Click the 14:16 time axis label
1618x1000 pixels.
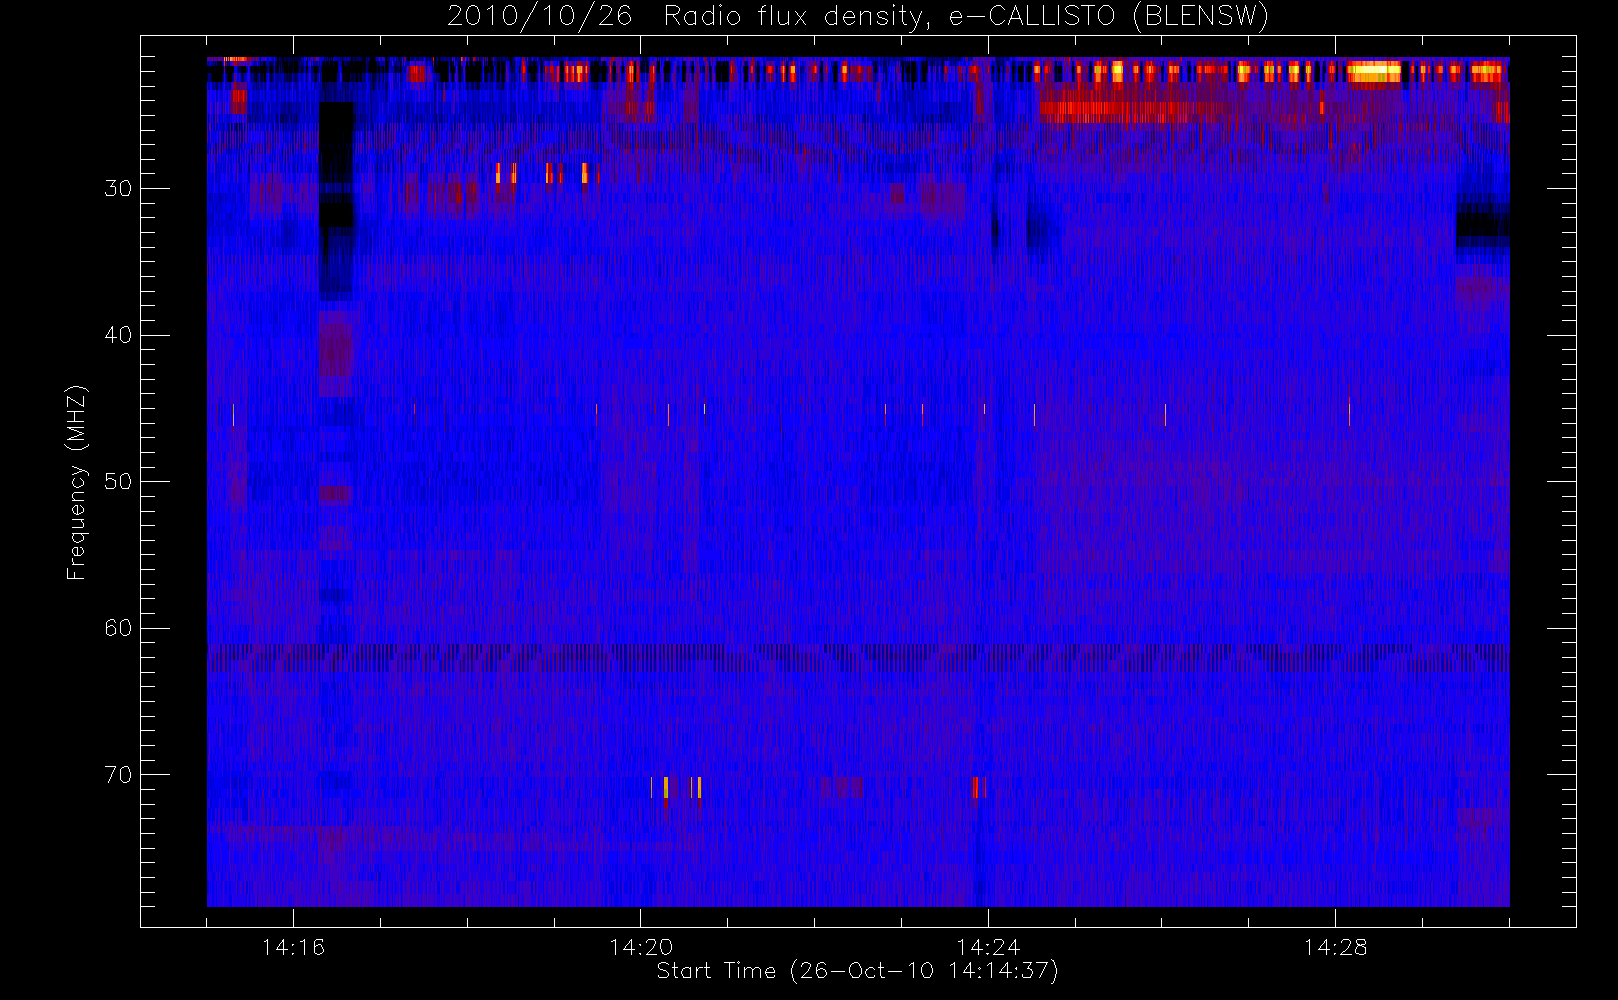293,947
